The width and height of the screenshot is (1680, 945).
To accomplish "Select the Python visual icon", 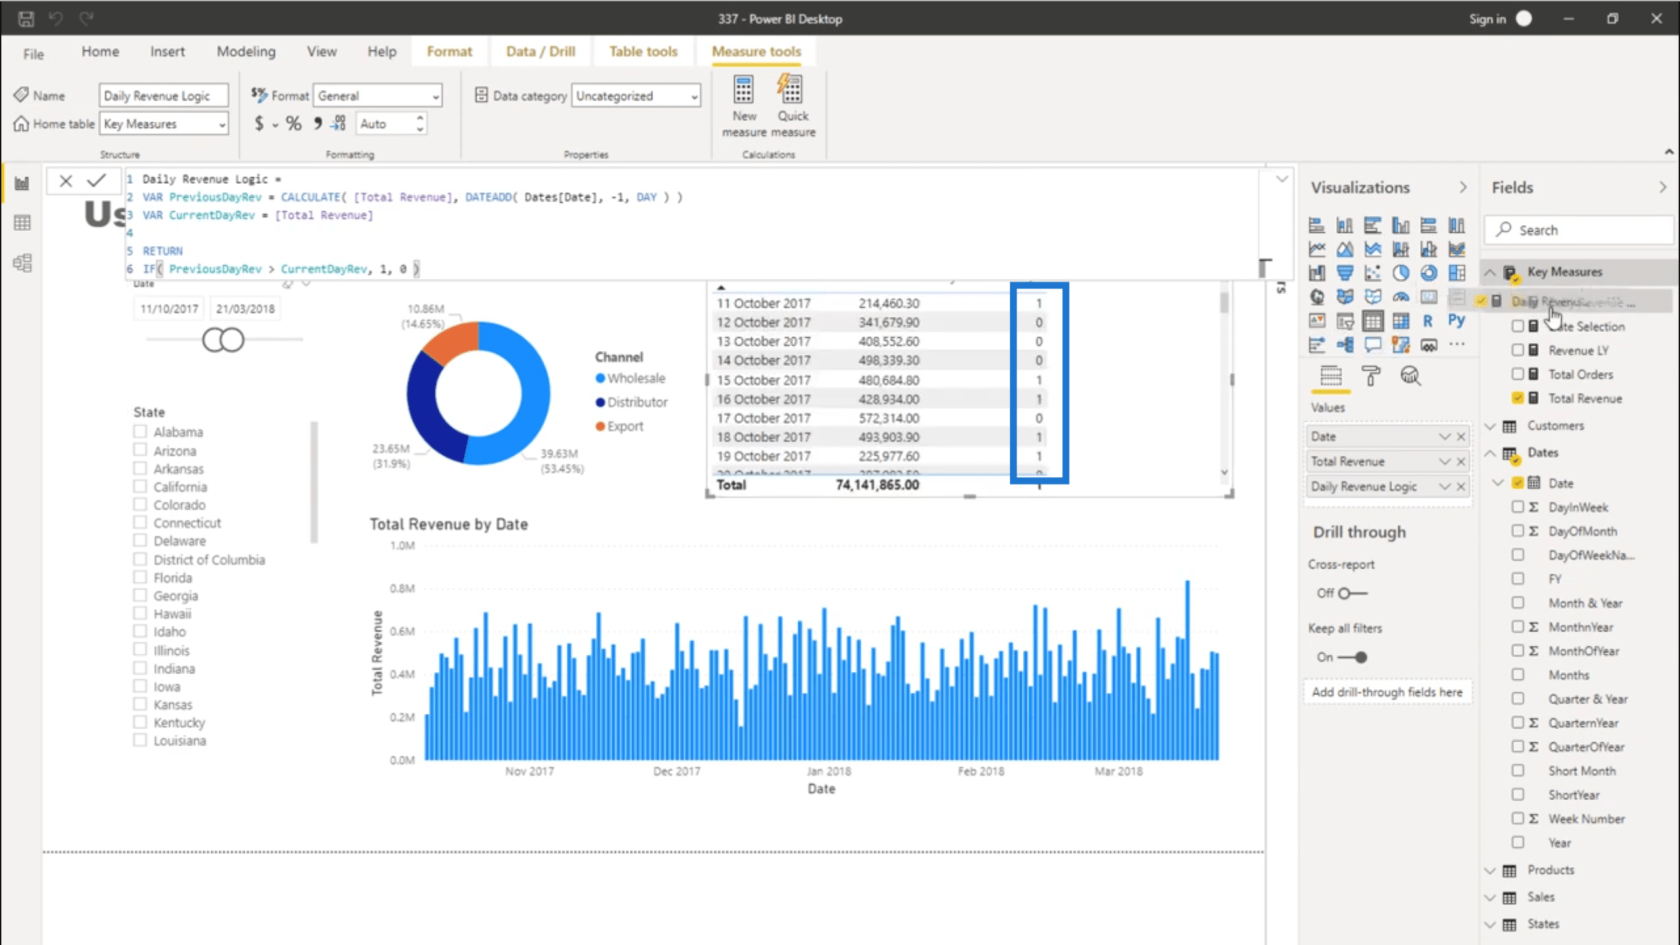I will click(1457, 321).
